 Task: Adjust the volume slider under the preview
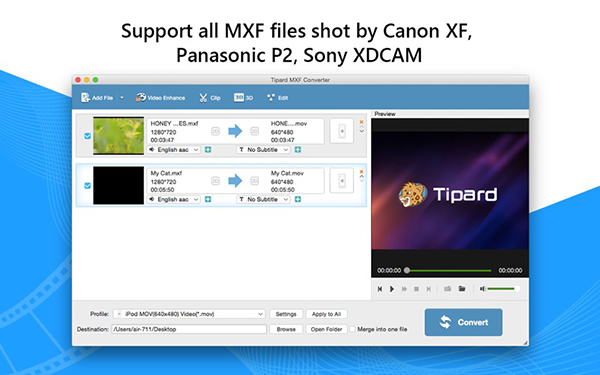point(503,289)
